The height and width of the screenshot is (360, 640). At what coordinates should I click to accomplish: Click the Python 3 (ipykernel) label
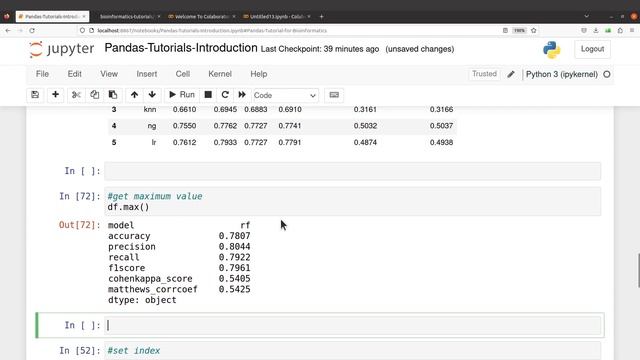click(x=562, y=74)
